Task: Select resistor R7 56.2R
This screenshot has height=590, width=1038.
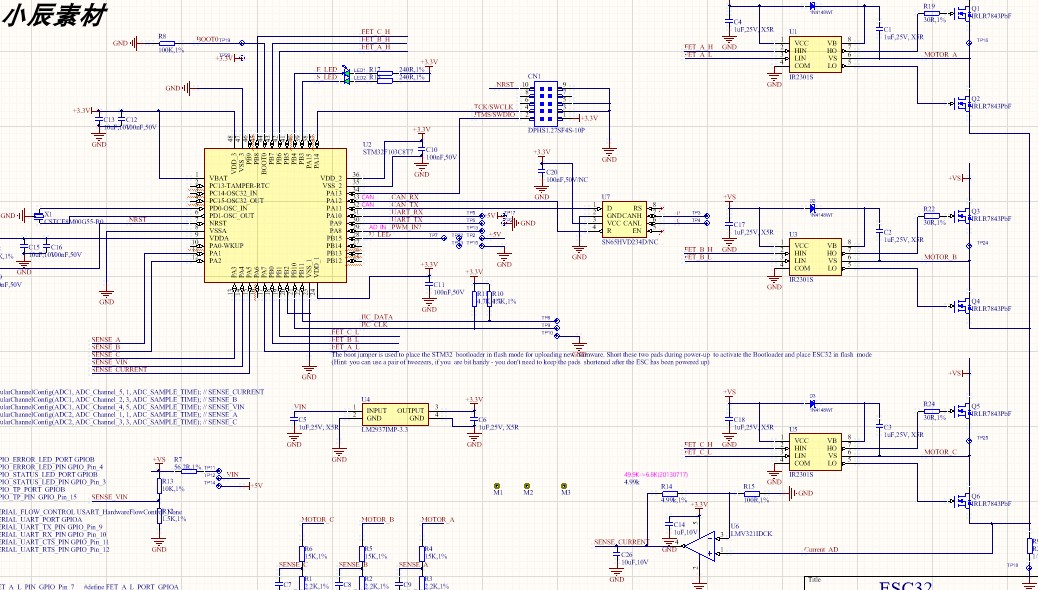Action: coord(189,471)
